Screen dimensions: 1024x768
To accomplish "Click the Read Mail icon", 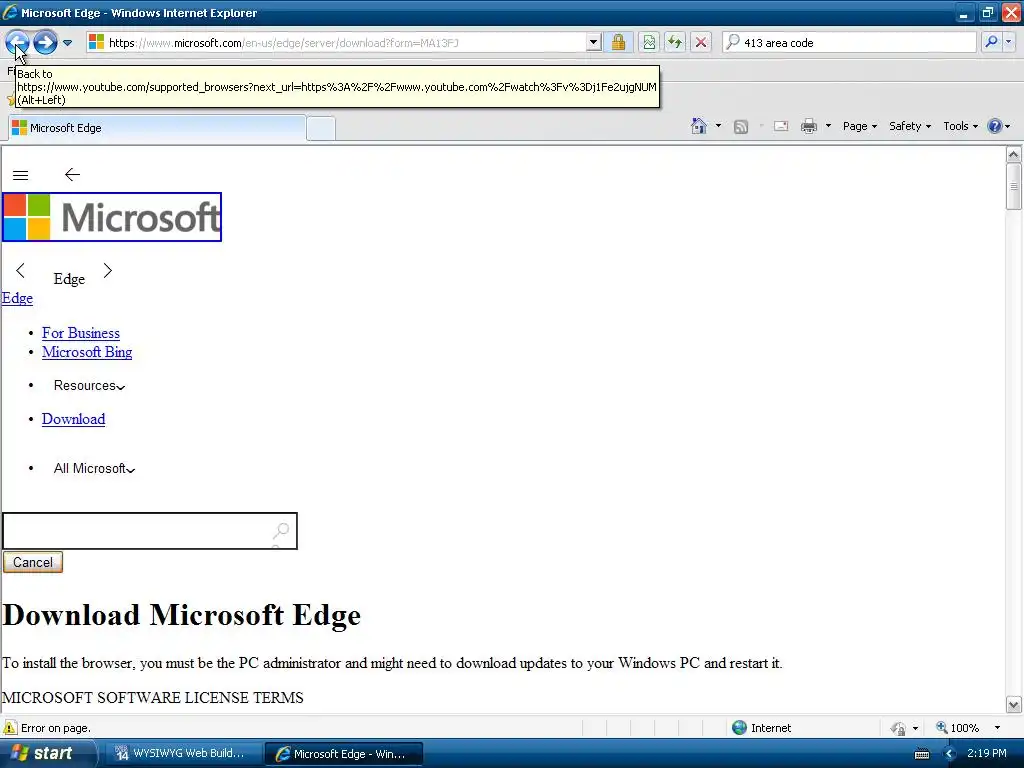I will coord(781,126).
